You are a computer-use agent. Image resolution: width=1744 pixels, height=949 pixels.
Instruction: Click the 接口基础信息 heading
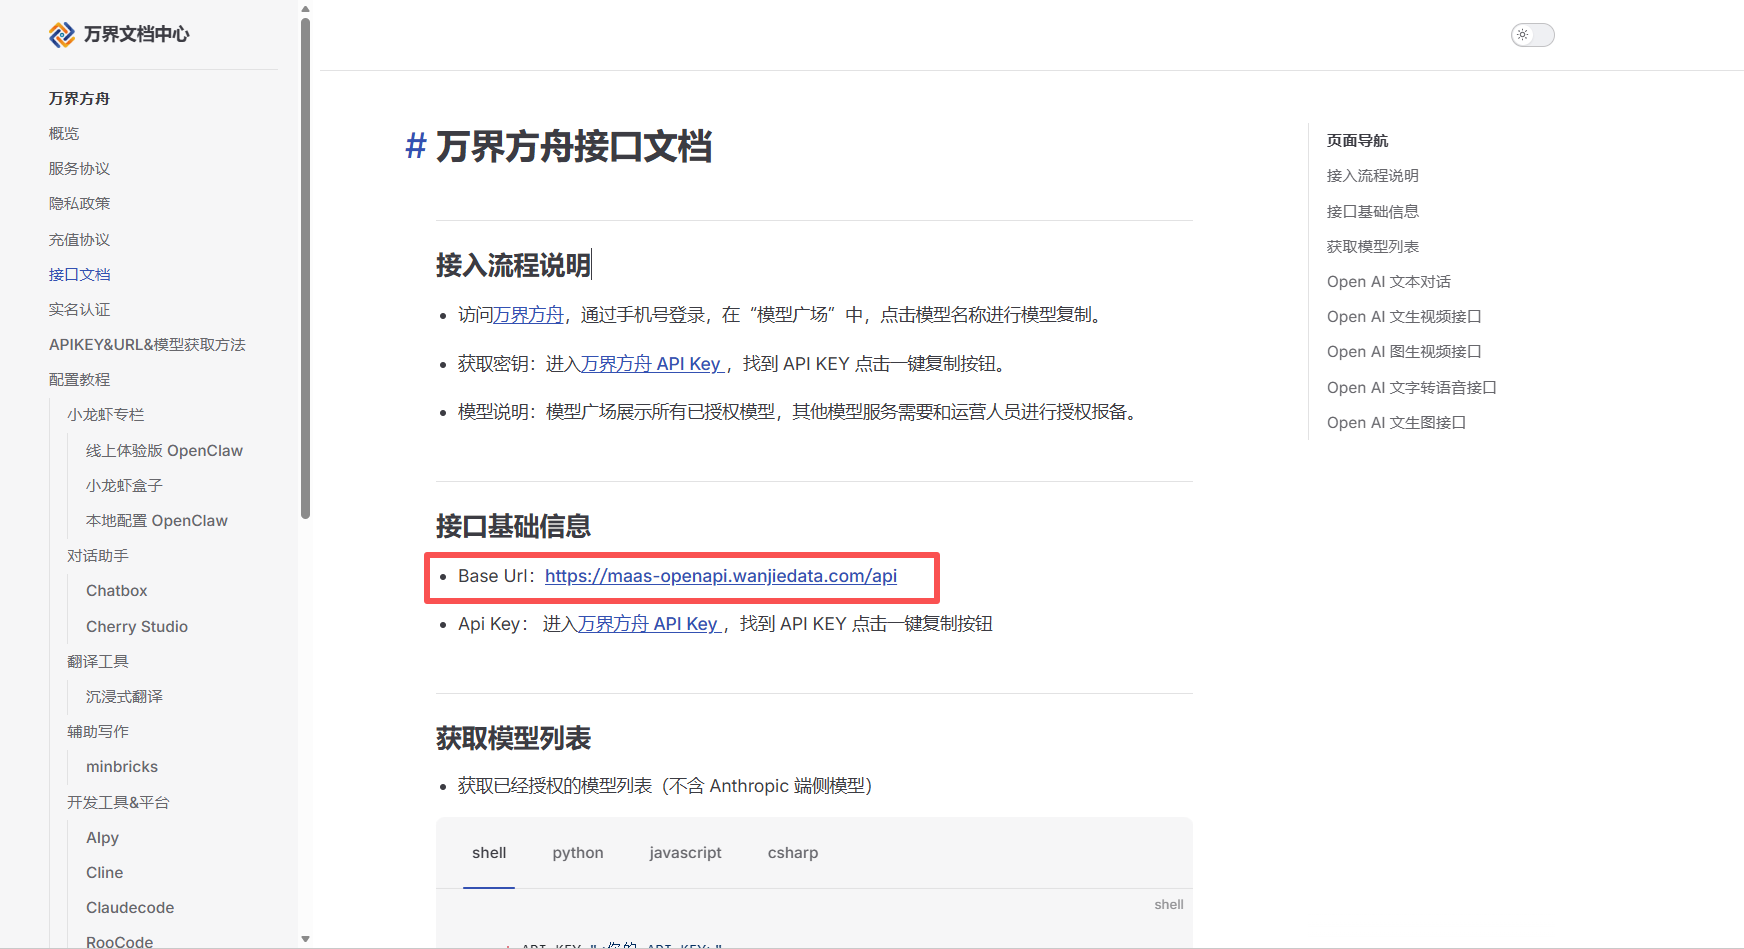(x=513, y=526)
